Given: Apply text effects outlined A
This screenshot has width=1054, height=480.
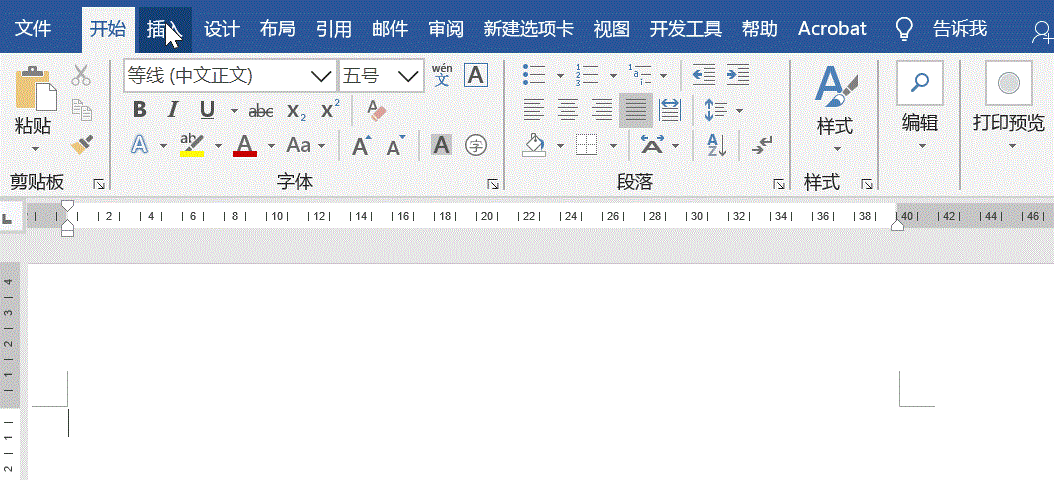Looking at the screenshot, I should (x=139, y=145).
